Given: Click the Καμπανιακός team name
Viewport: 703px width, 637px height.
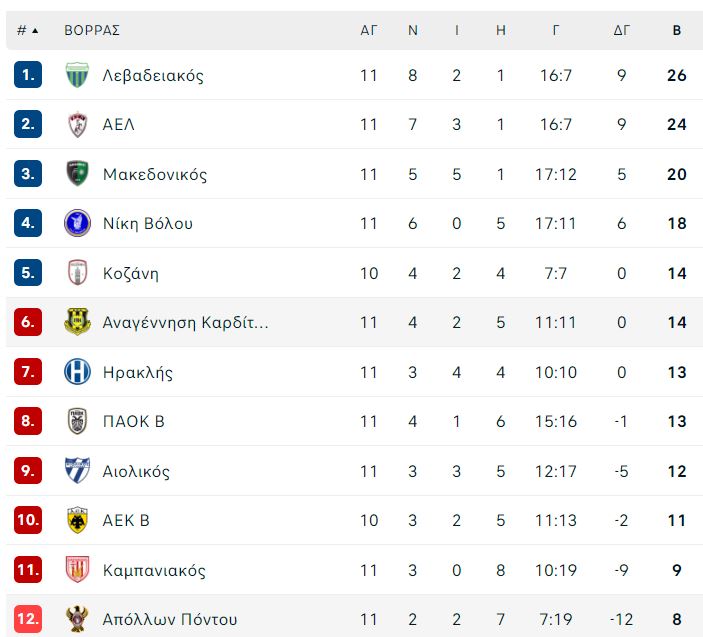Looking at the screenshot, I should 154,570.
